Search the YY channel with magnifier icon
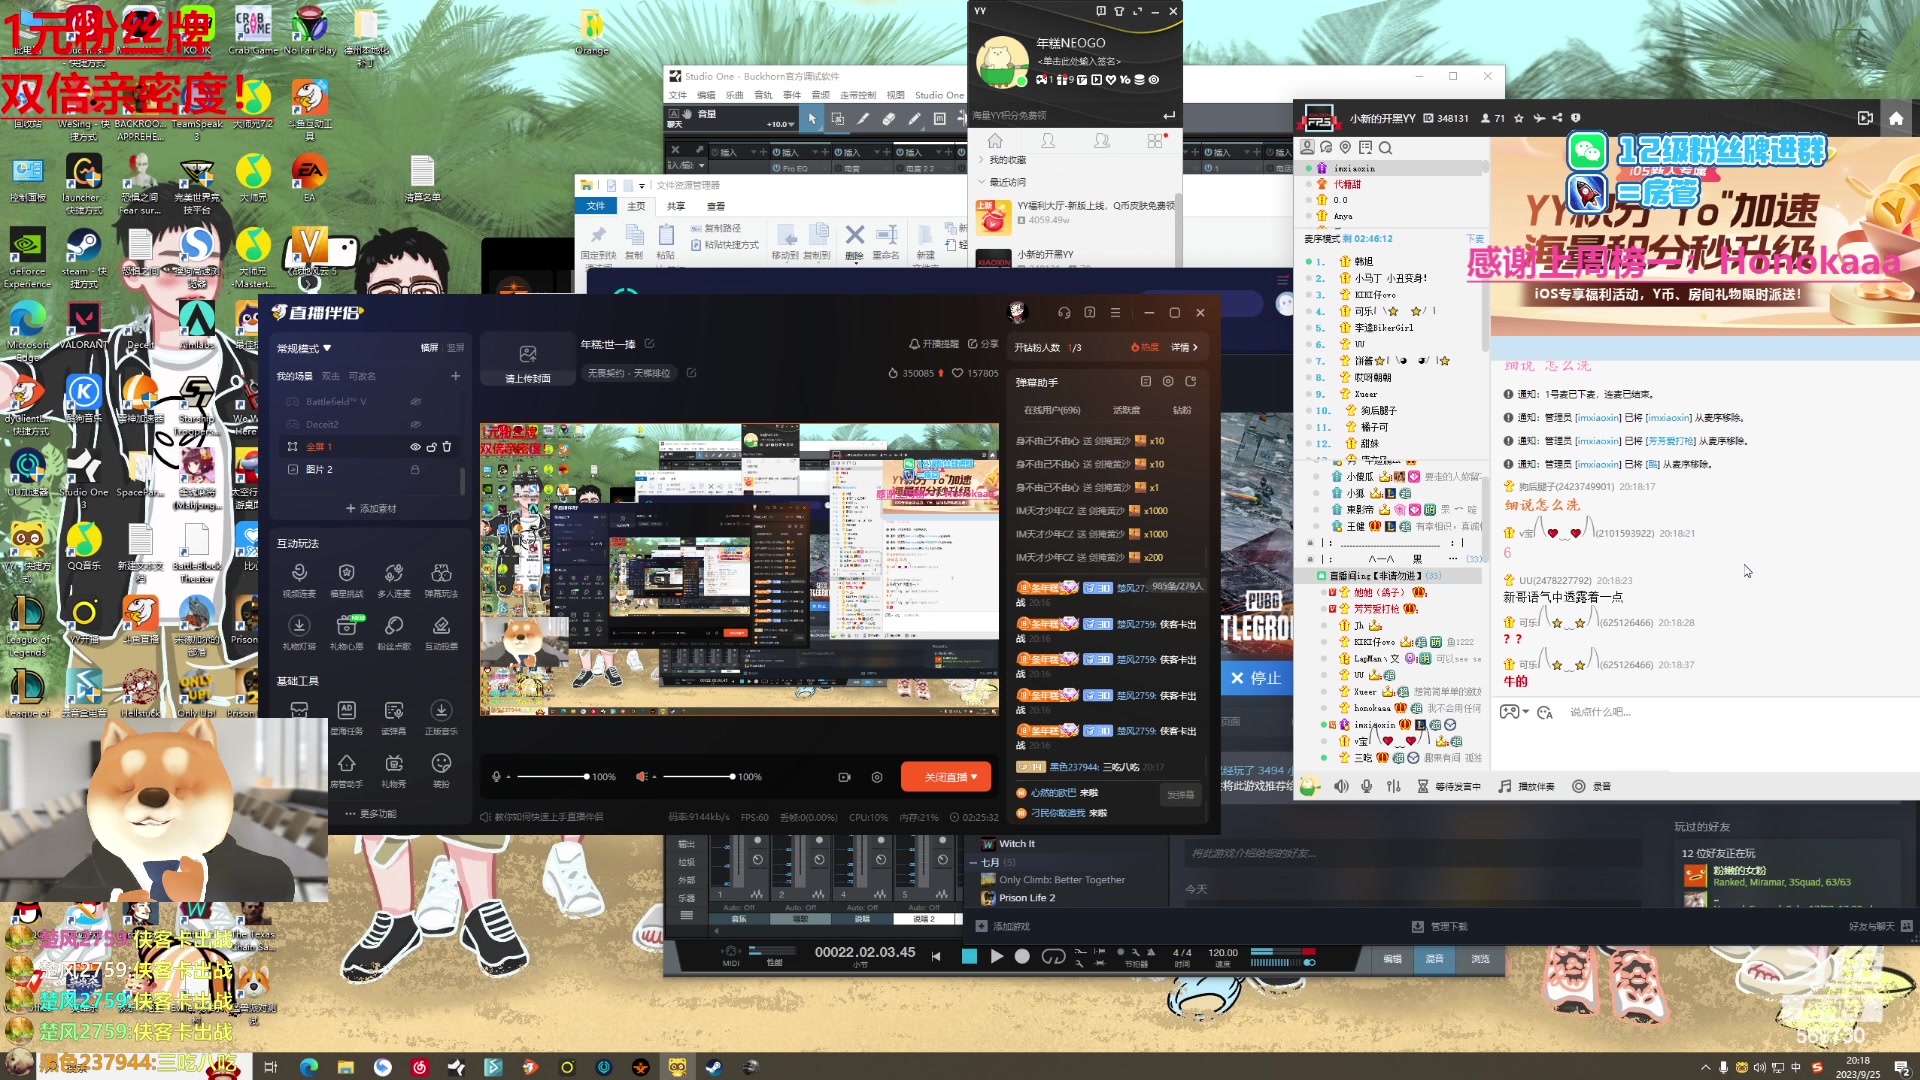Image resolution: width=1920 pixels, height=1080 pixels. coord(1385,148)
